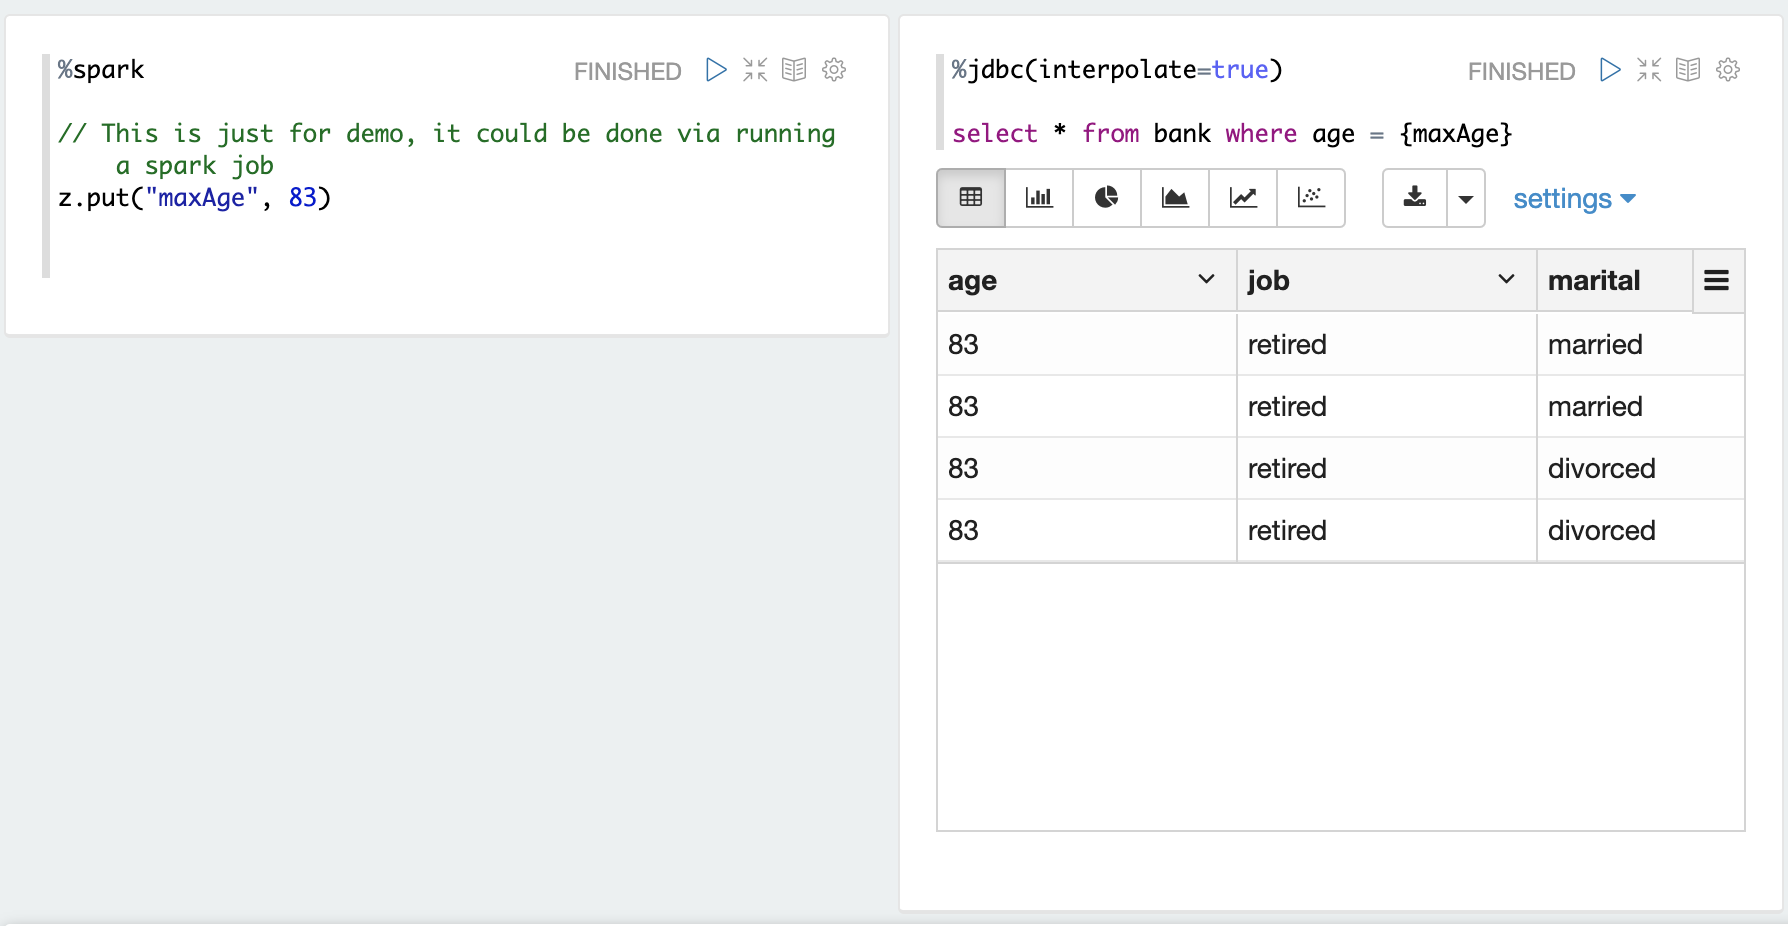Open download format dropdown arrow
Screen dimensions: 1788x926
tap(1466, 199)
